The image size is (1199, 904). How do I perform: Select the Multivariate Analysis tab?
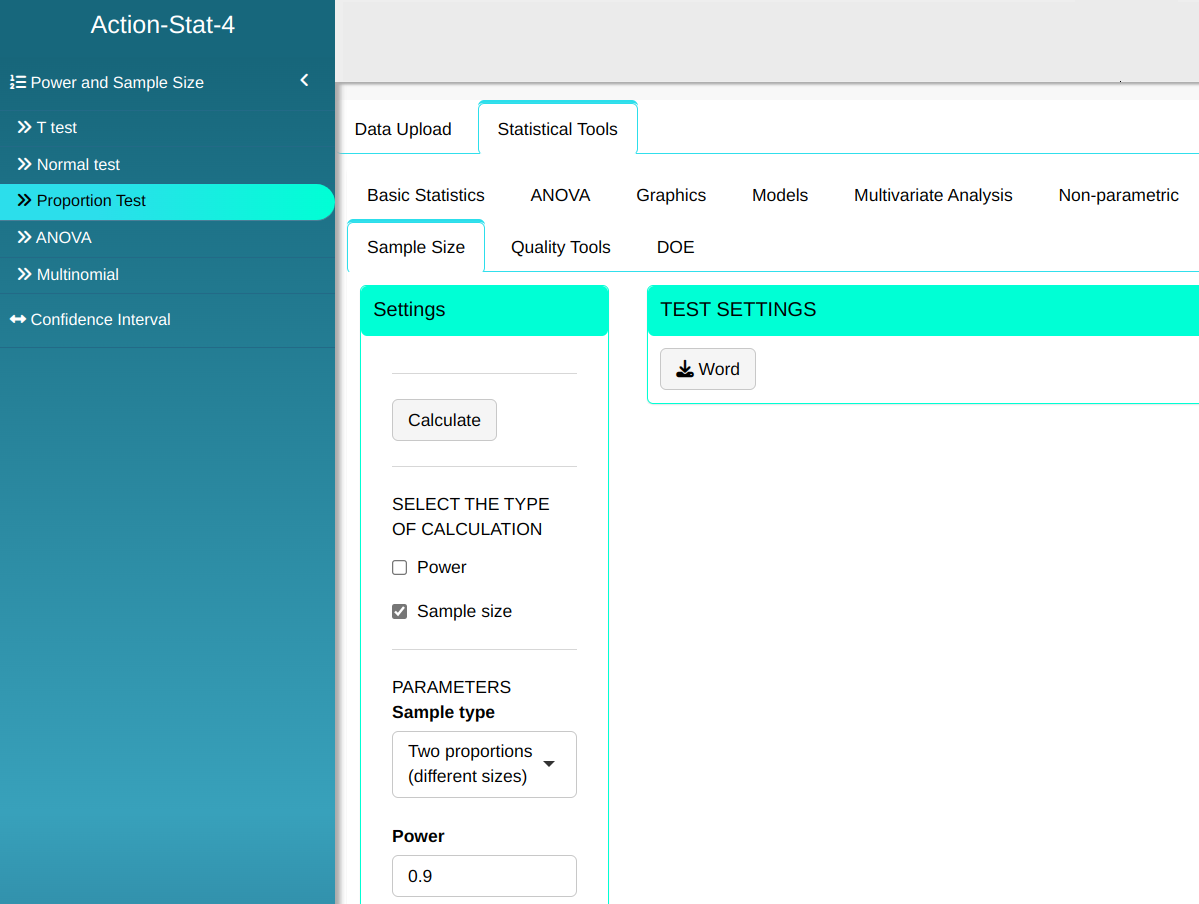click(x=933, y=195)
